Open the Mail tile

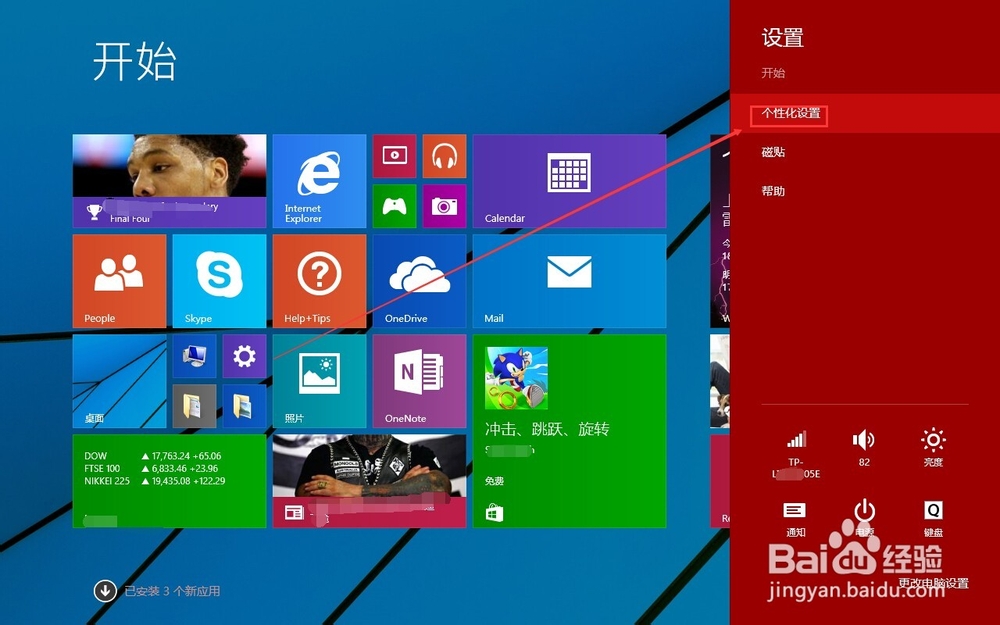568,280
